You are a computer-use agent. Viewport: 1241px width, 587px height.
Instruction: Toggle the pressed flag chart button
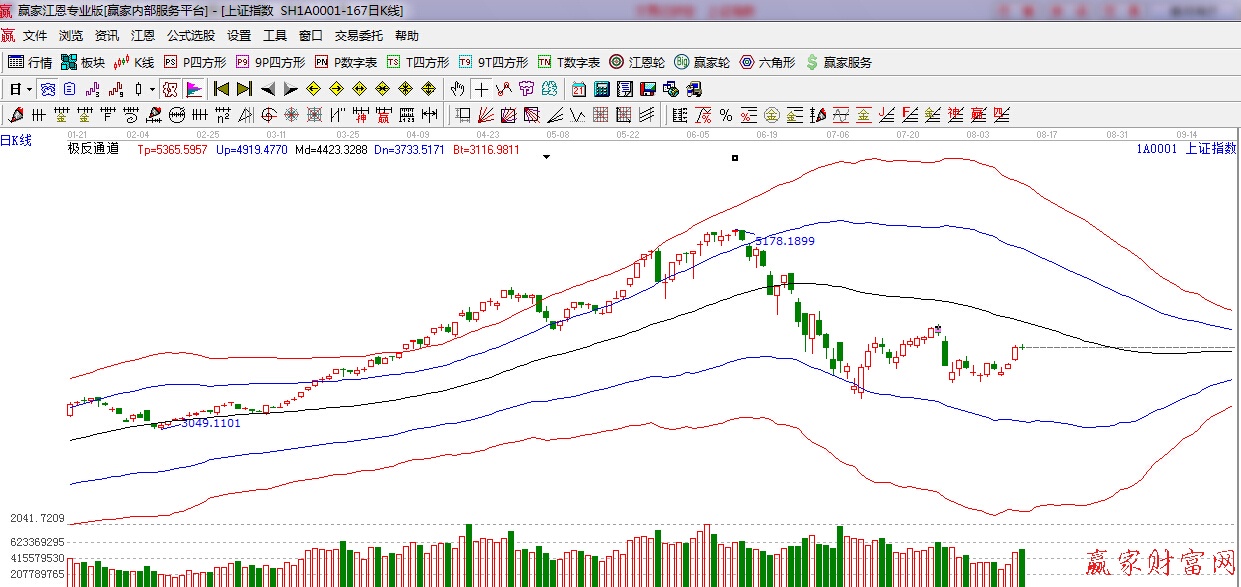(x=194, y=89)
